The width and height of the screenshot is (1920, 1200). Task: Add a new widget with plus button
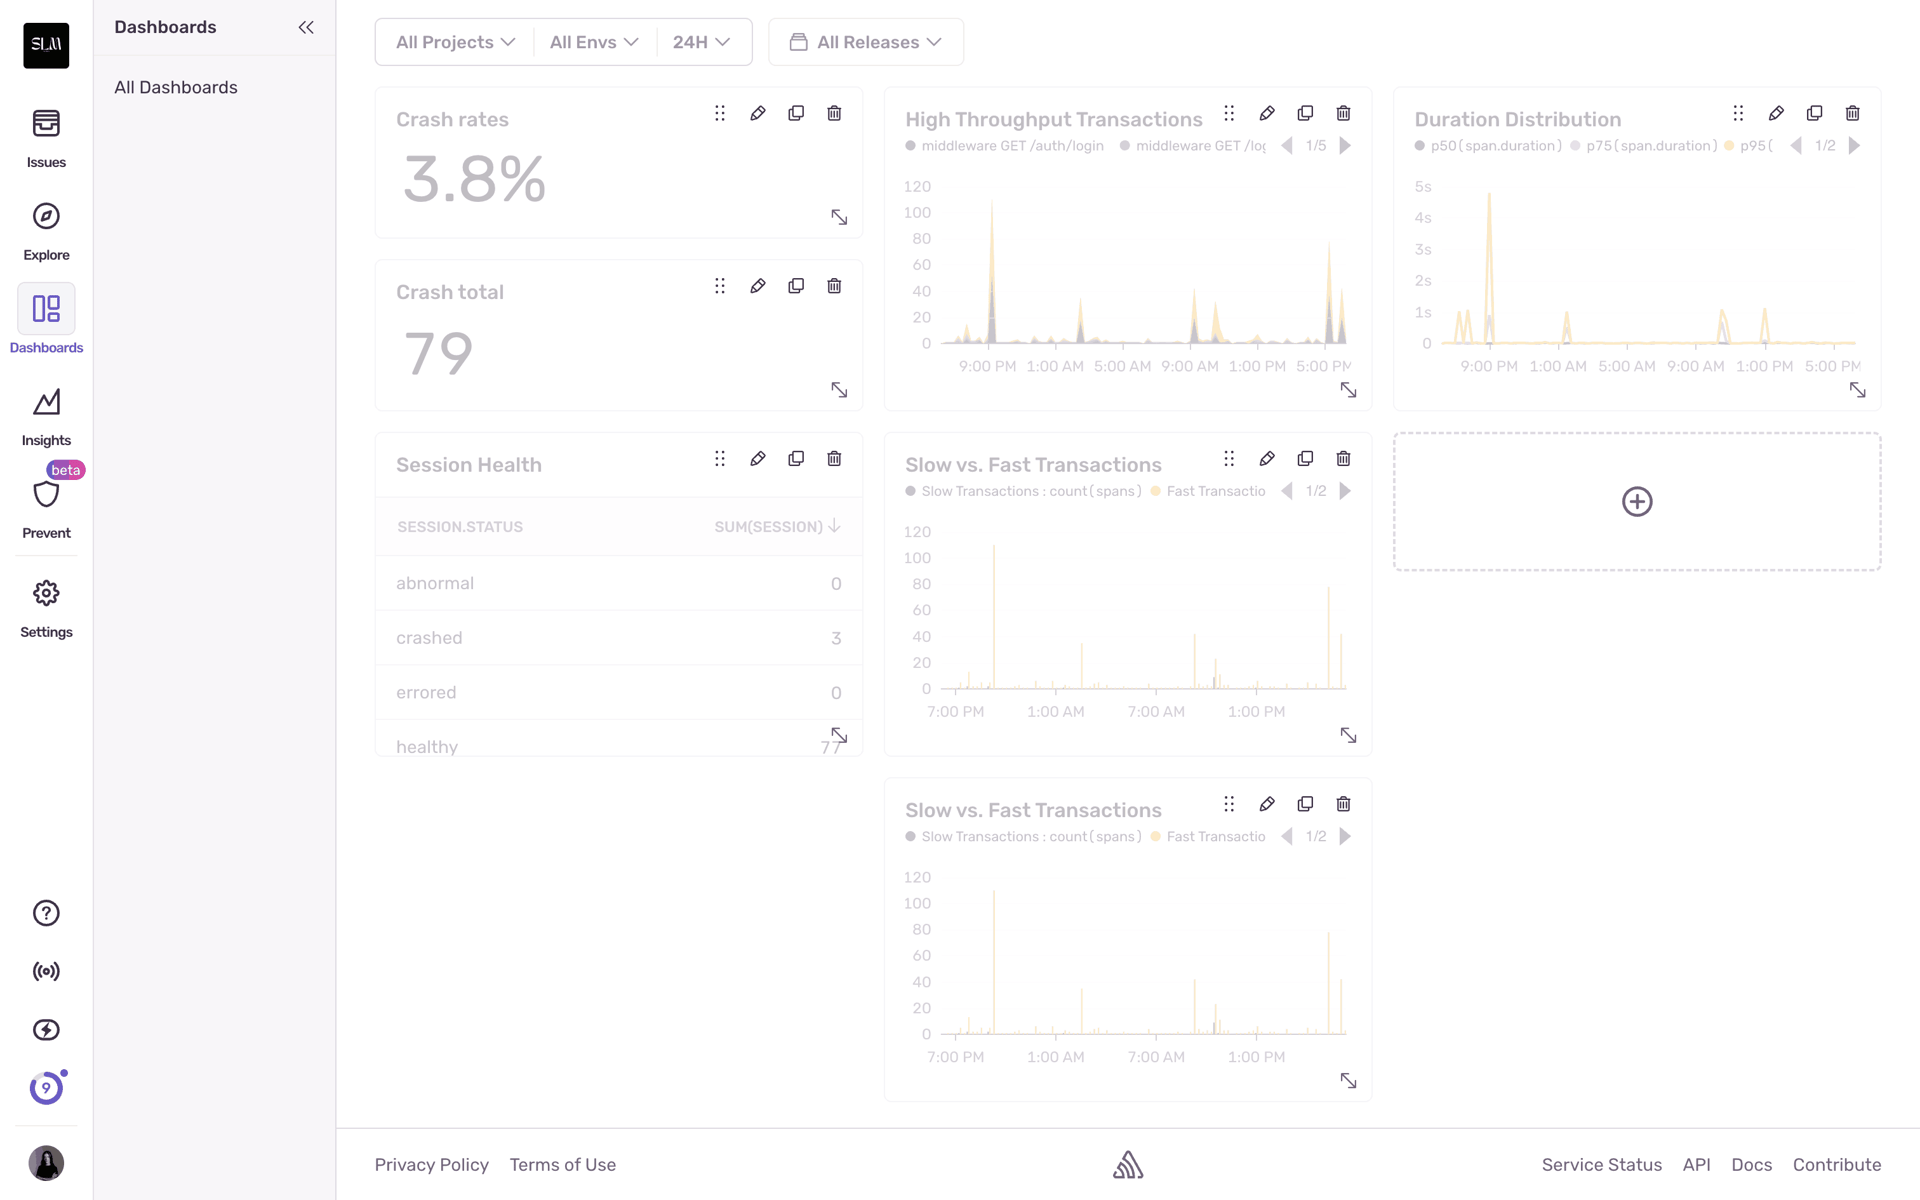pyautogui.click(x=1637, y=502)
